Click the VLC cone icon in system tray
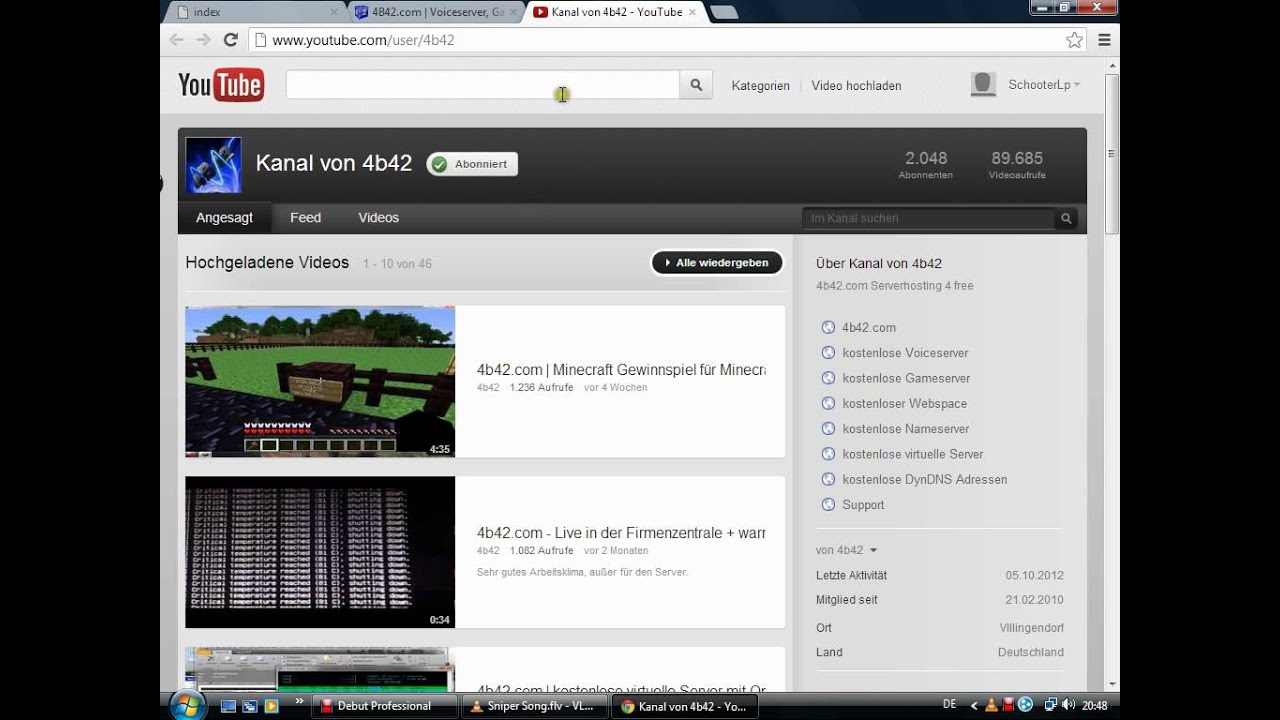This screenshot has width=1280, height=720. [x=992, y=705]
